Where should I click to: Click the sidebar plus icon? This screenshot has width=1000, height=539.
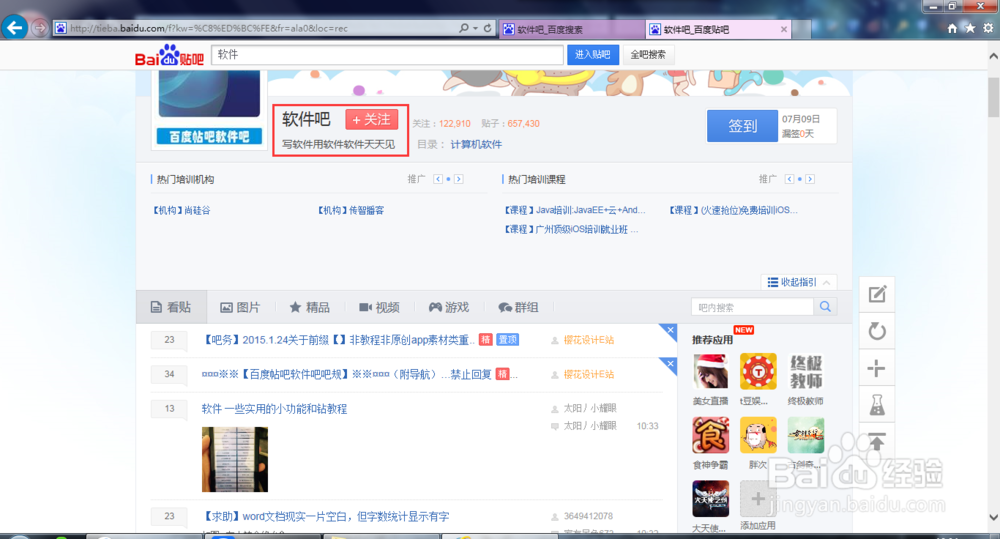click(877, 368)
